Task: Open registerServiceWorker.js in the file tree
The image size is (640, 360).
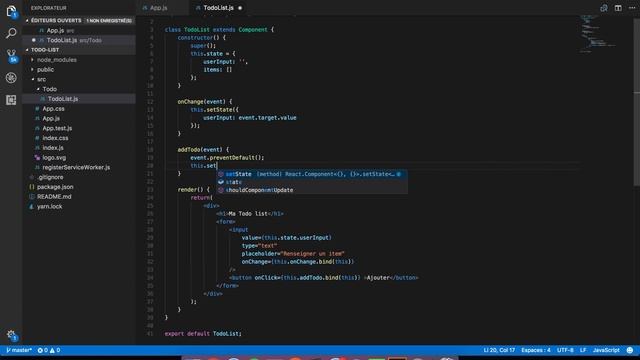Action: point(79,167)
